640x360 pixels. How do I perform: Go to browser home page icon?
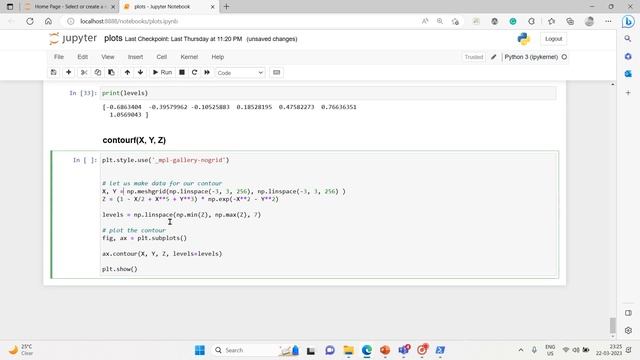[x=48, y=21]
